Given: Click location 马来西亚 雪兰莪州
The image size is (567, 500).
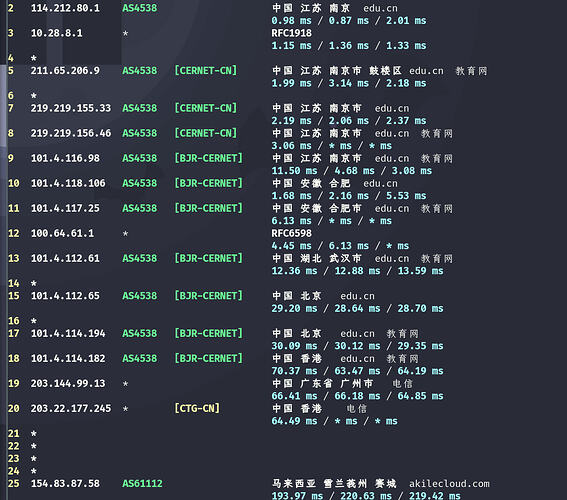Looking at the screenshot, I should click(x=319, y=484).
